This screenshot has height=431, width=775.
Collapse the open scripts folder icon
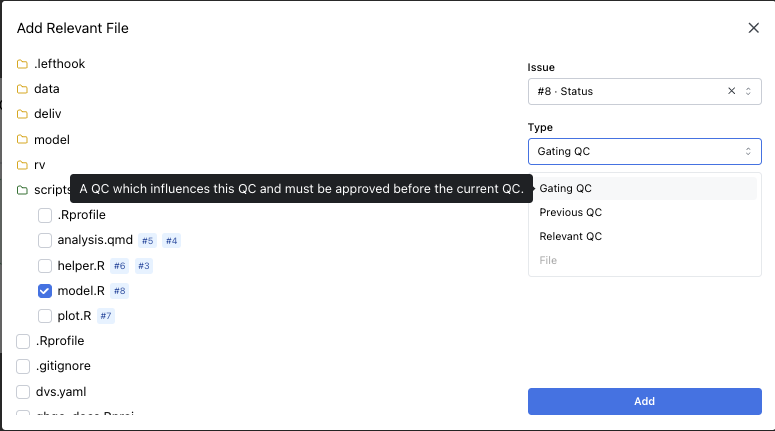pyautogui.click(x=22, y=190)
